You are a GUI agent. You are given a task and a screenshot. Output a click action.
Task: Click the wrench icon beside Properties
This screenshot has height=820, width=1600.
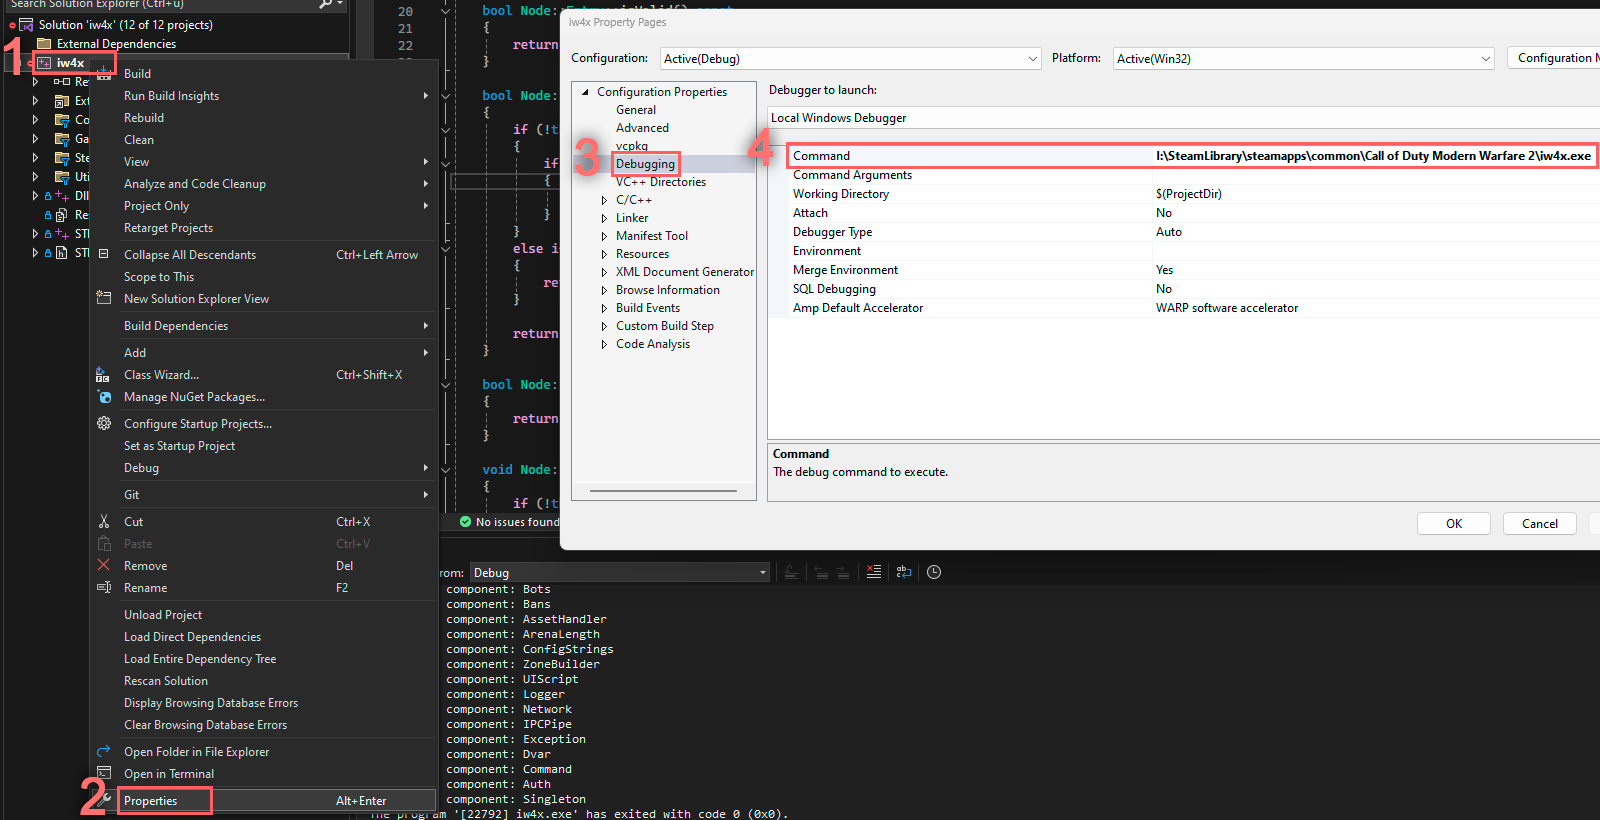104,800
